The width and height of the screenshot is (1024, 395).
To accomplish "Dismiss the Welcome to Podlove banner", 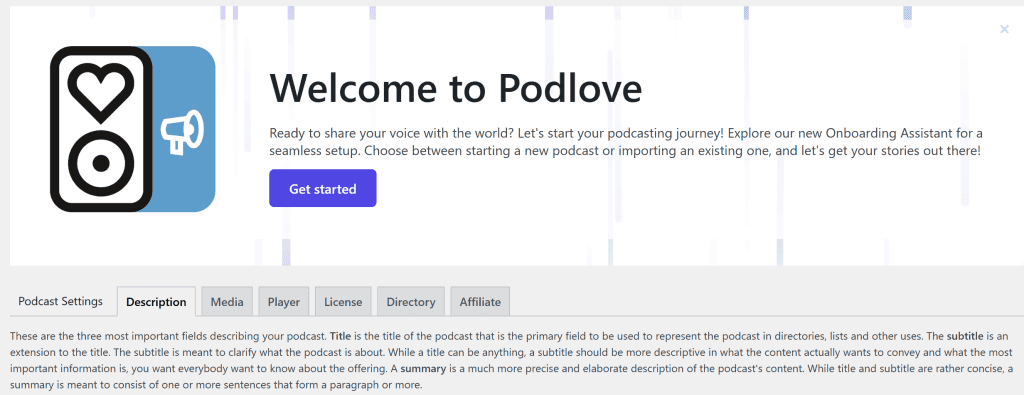I will 1004,29.
